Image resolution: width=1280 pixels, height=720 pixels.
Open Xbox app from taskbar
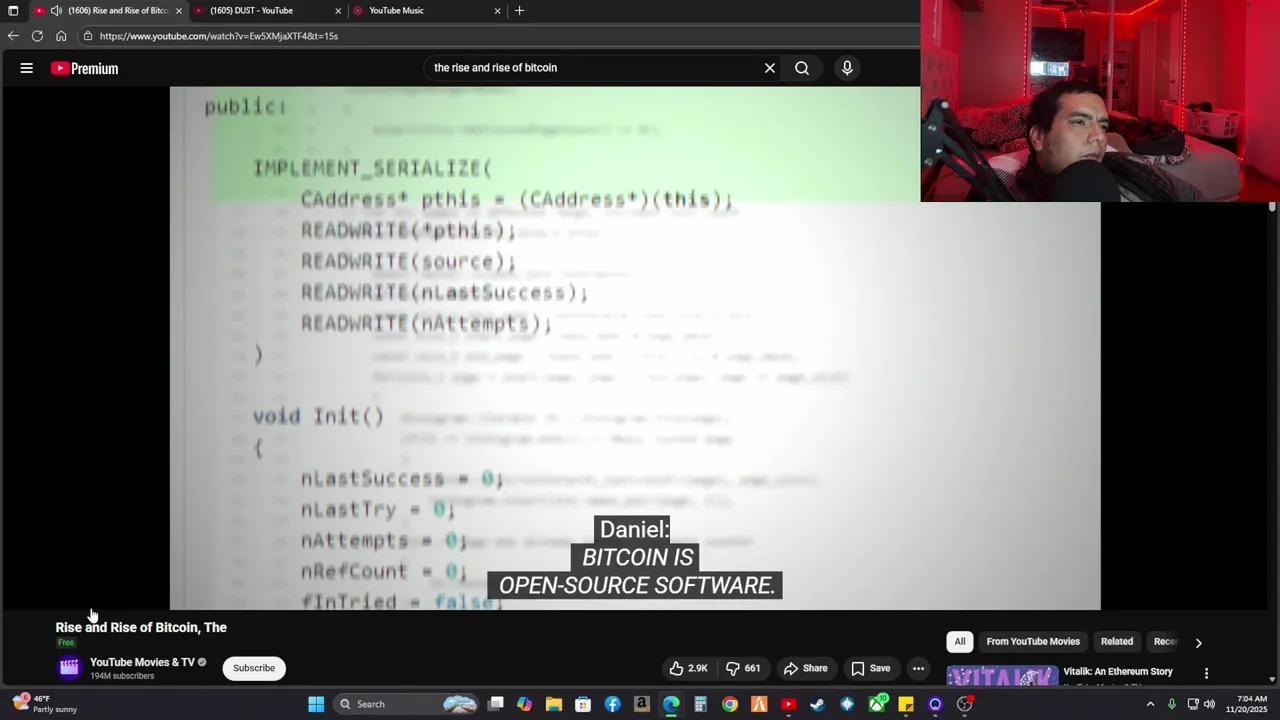[x=877, y=704]
